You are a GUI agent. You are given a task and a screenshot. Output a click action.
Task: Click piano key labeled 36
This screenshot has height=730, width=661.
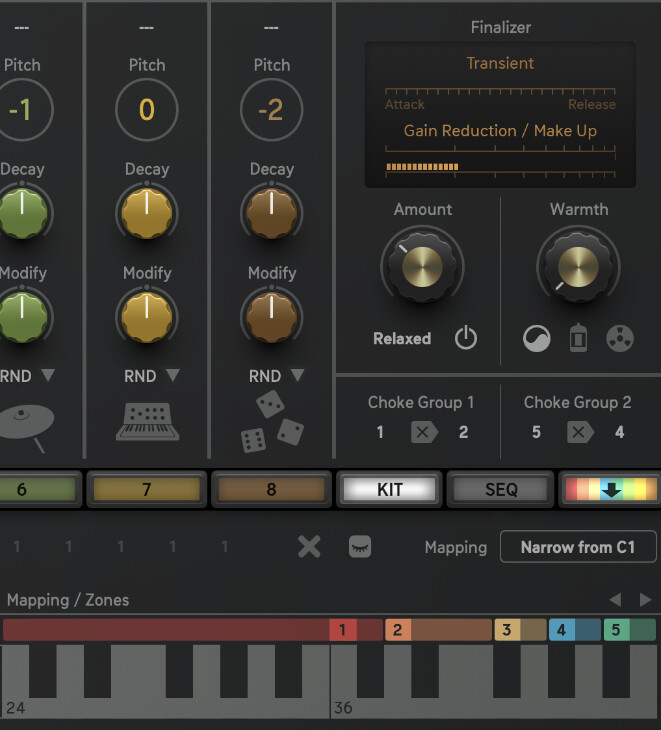click(344, 707)
